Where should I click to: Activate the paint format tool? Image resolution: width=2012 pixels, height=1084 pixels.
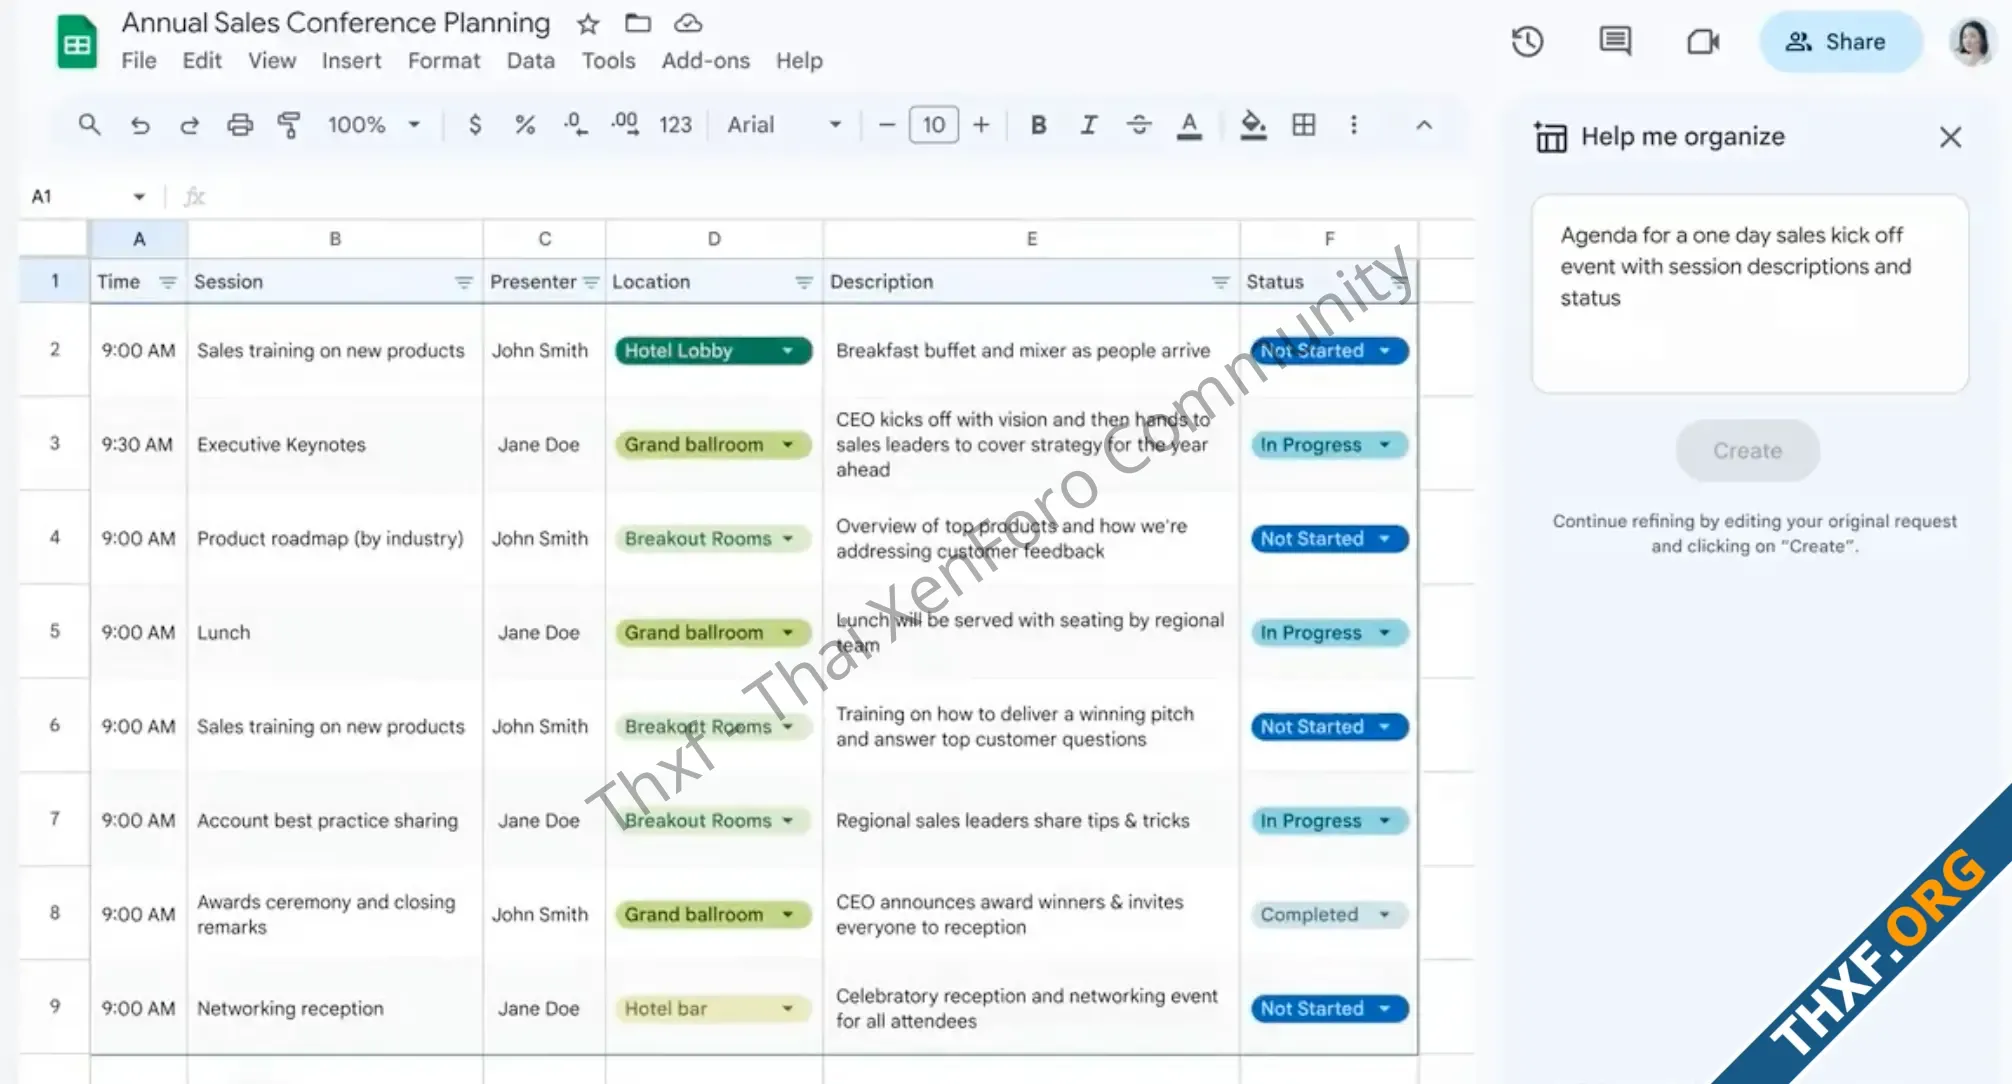[x=289, y=125]
